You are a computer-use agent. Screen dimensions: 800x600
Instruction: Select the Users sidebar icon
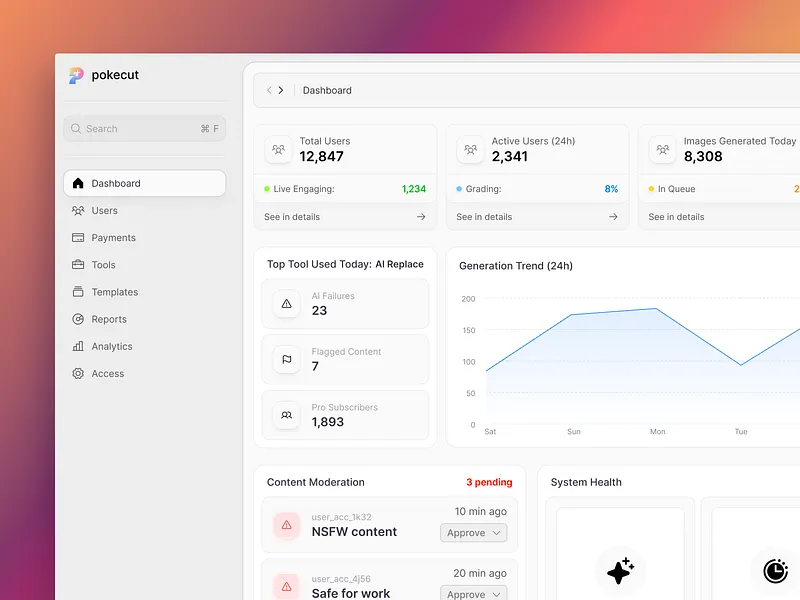[77, 211]
